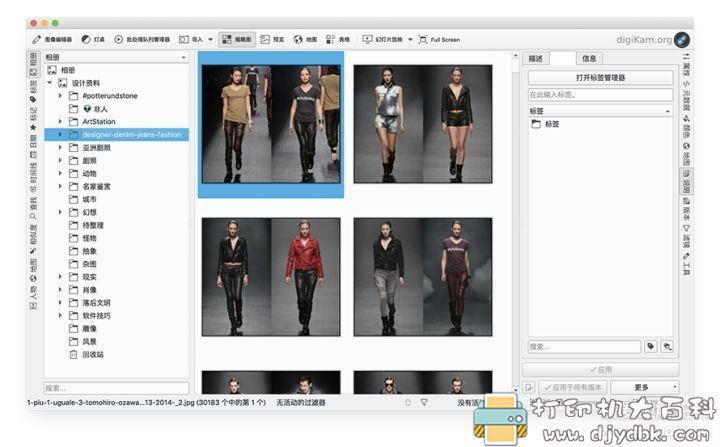
Task: Open the Colors (颜色) right sidebar tab
Action: (x=686, y=127)
